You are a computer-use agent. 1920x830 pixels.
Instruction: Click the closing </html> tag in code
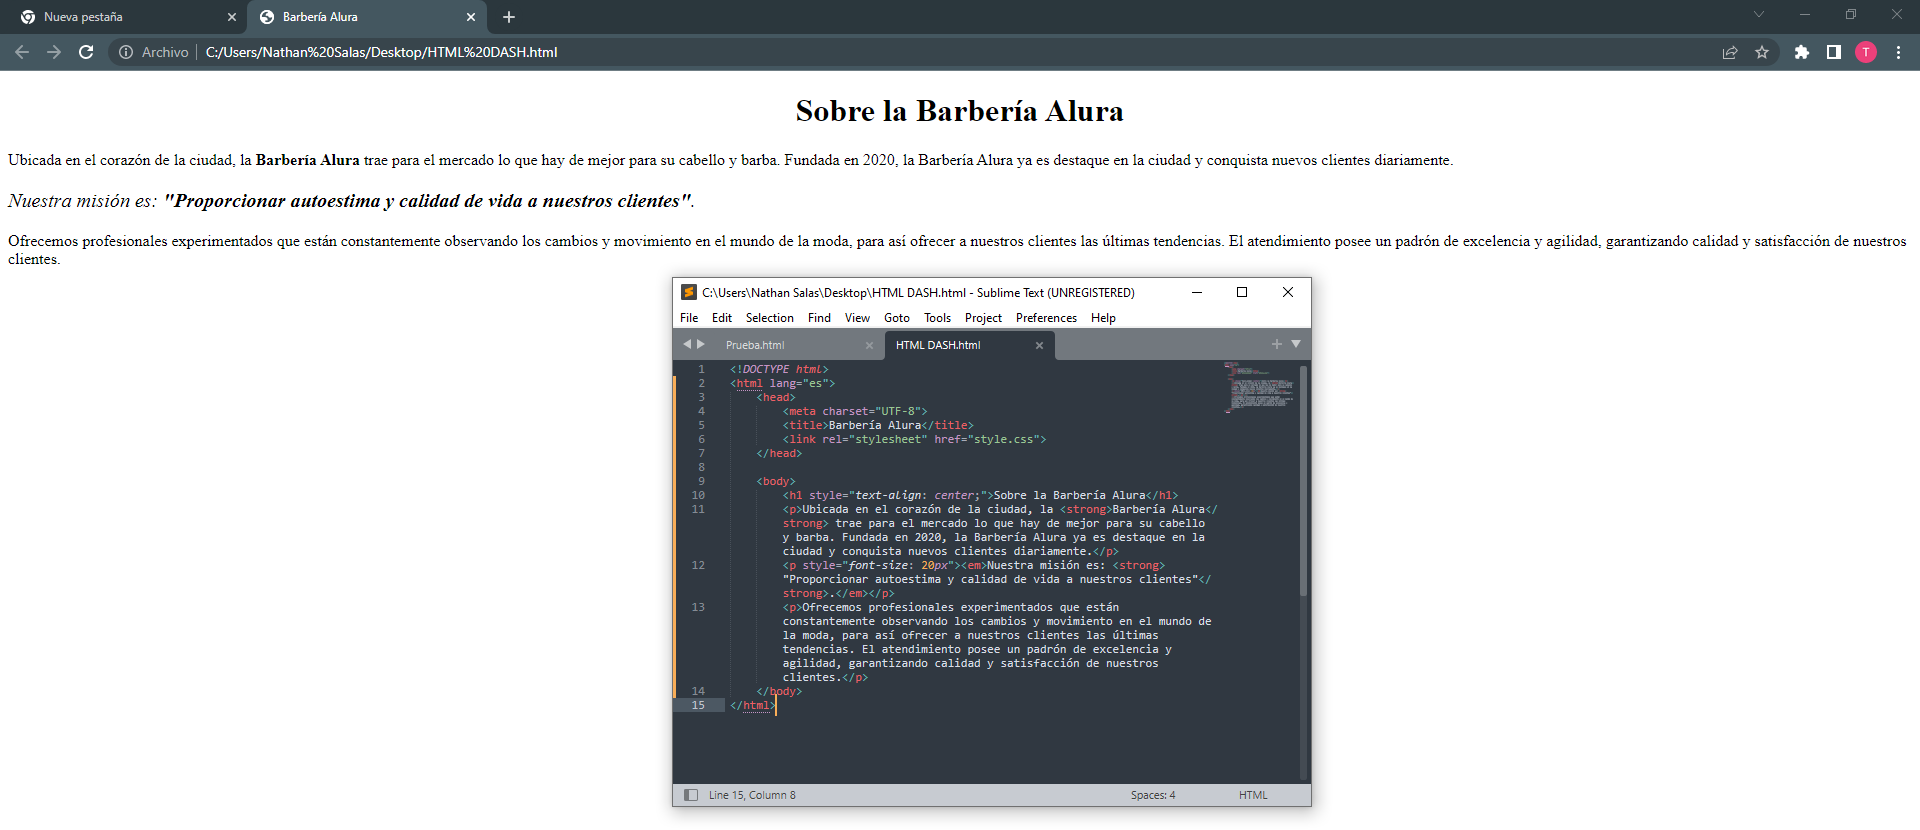click(x=753, y=705)
